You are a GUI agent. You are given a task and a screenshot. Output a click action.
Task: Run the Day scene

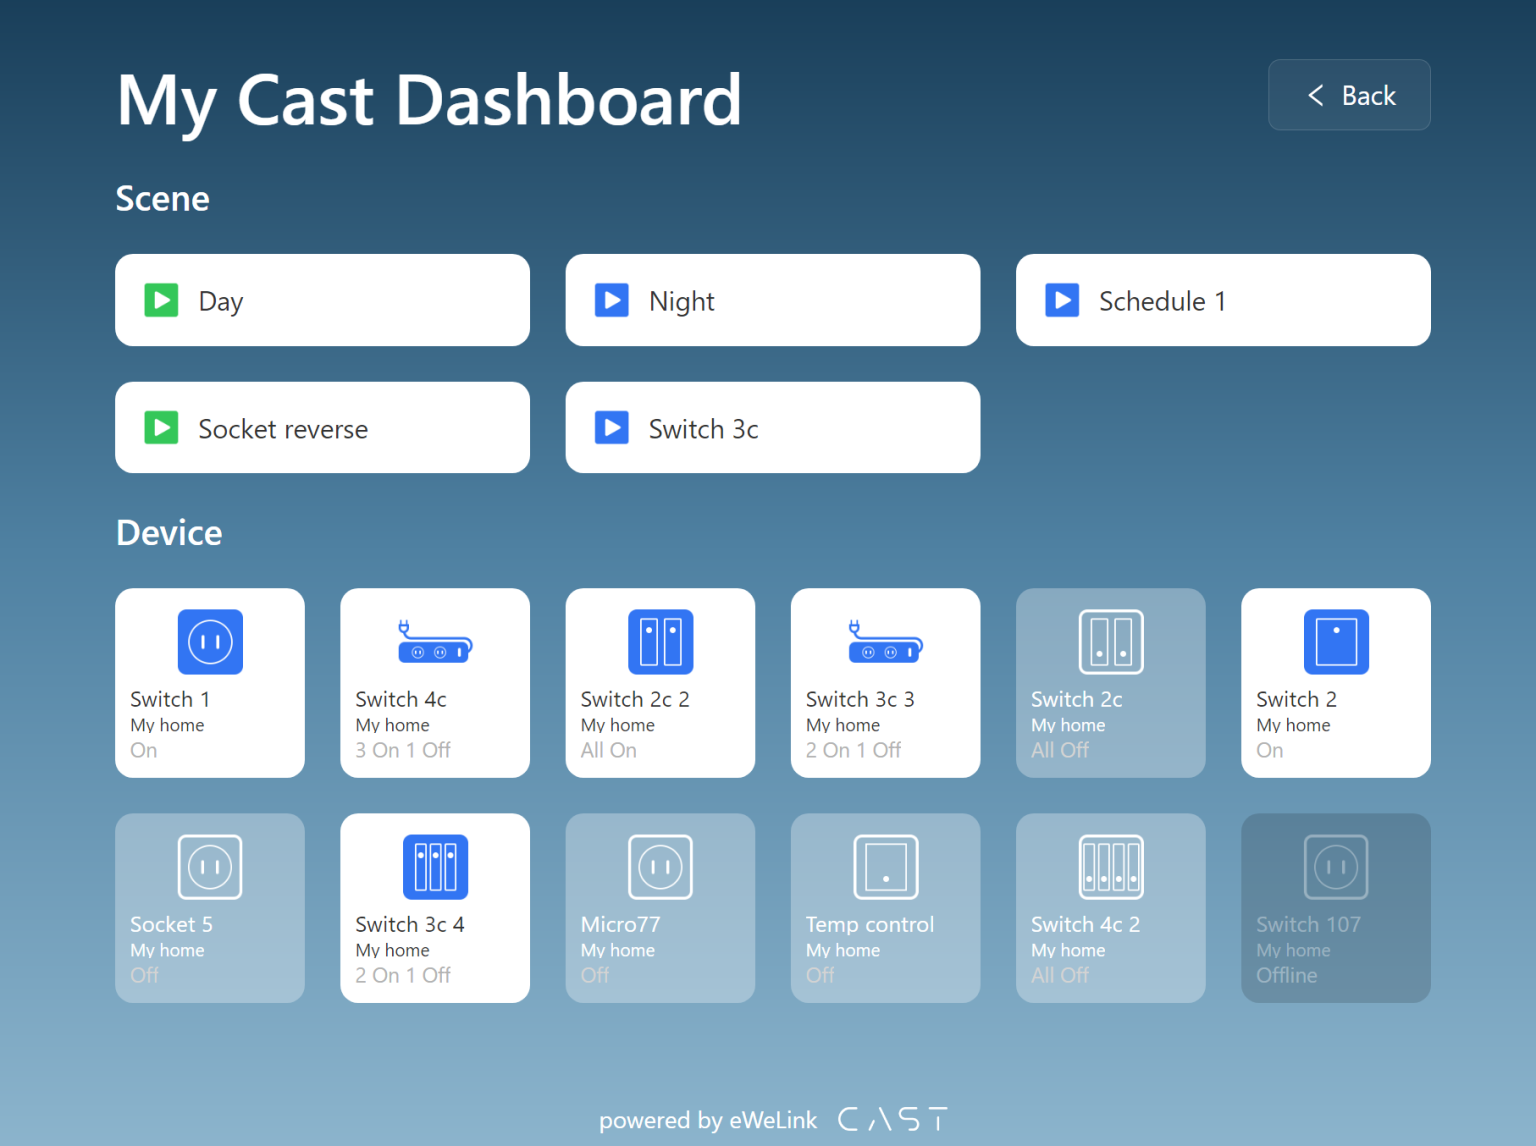tap(322, 300)
